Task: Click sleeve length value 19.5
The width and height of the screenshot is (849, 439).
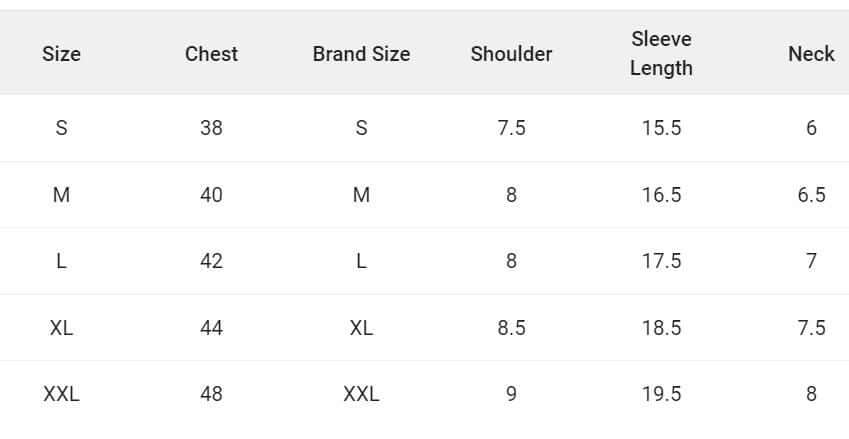Action: point(661,394)
